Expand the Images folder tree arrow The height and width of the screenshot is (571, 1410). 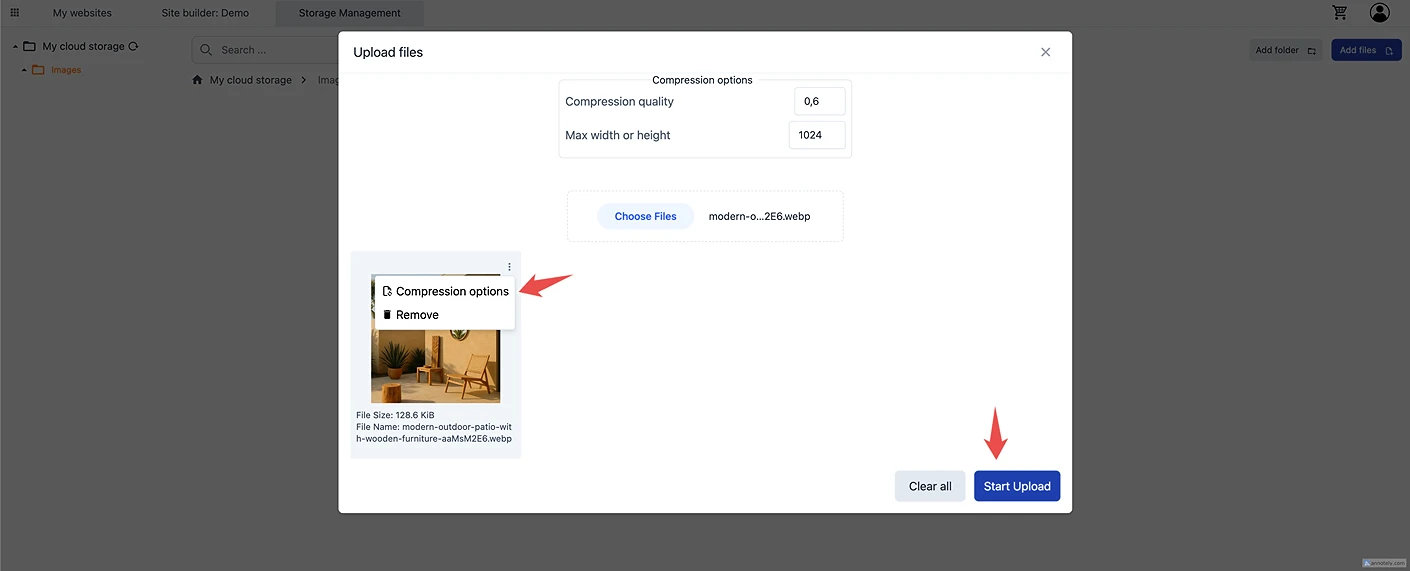[24, 70]
